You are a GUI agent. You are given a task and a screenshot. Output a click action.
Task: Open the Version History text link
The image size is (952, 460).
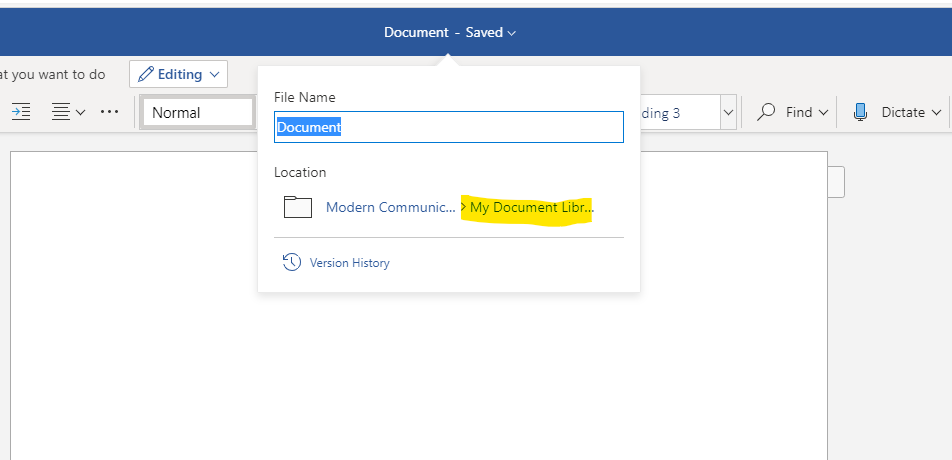(349, 263)
